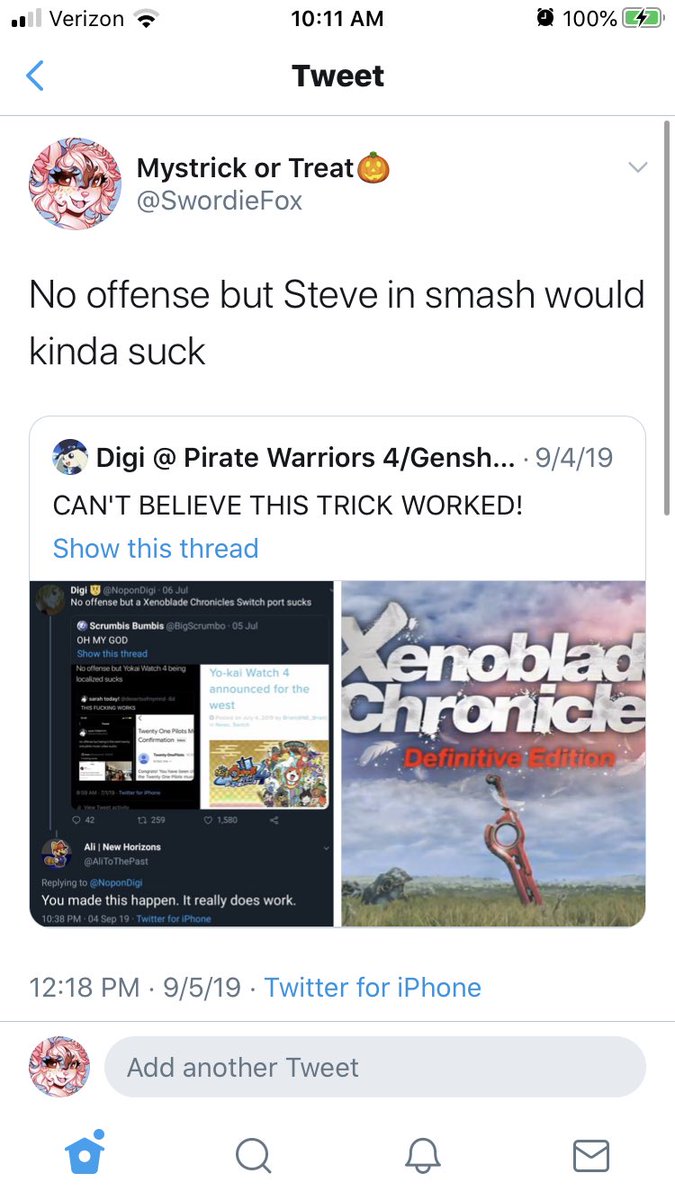Tap the Add another Tweet field

[x=375, y=1067]
